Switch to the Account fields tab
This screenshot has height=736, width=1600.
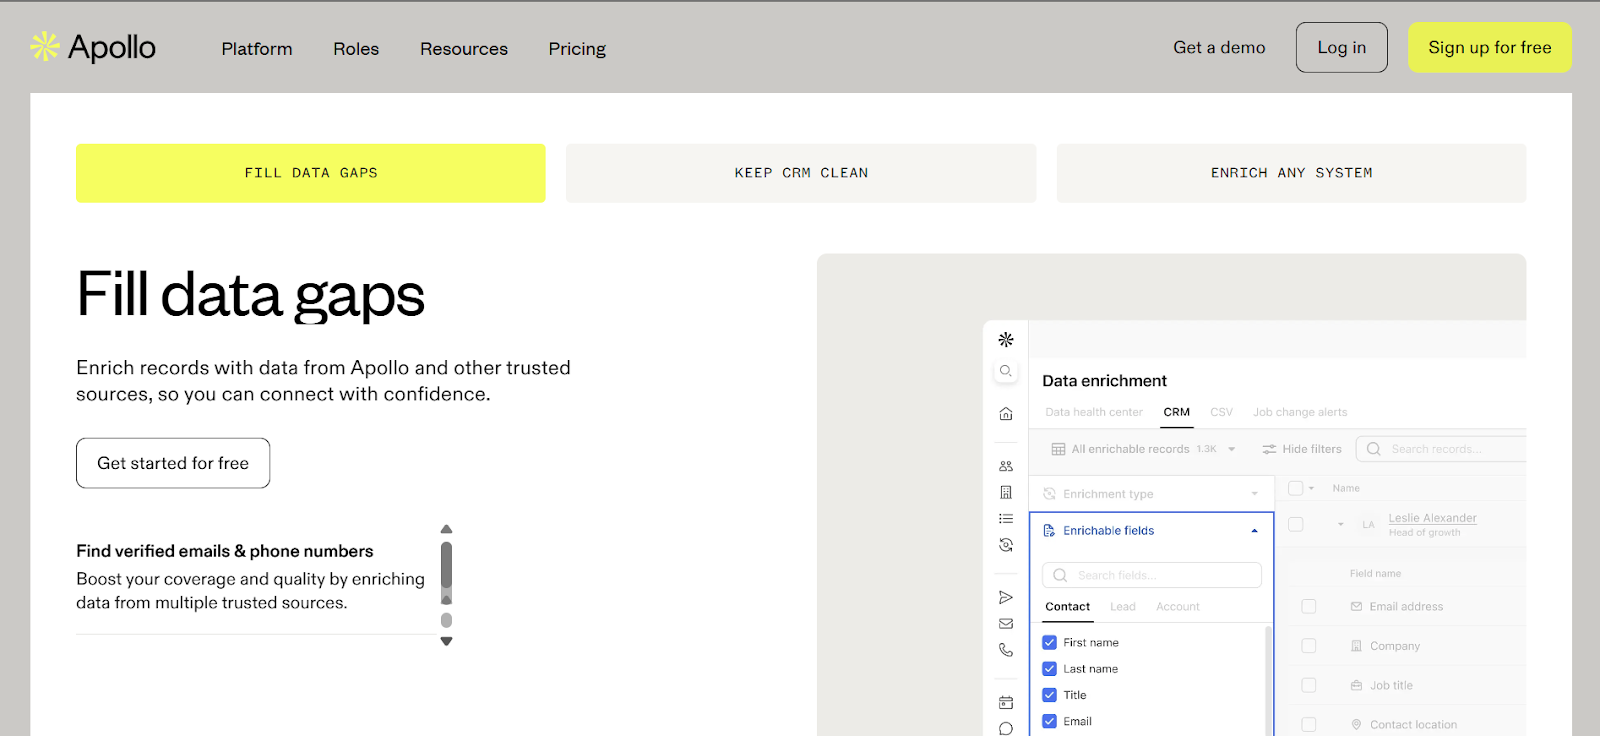pos(1178,607)
